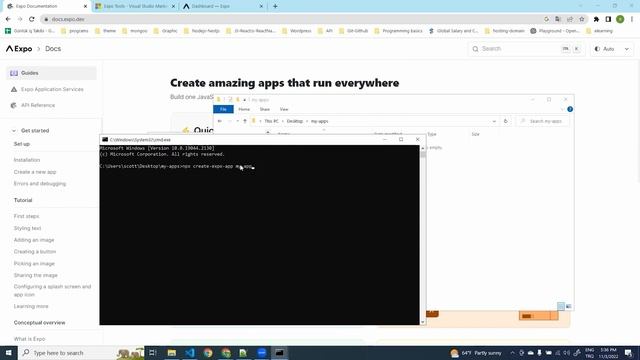Open the Home ribbon tab
The height and width of the screenshot is (360, 640).
244,109
